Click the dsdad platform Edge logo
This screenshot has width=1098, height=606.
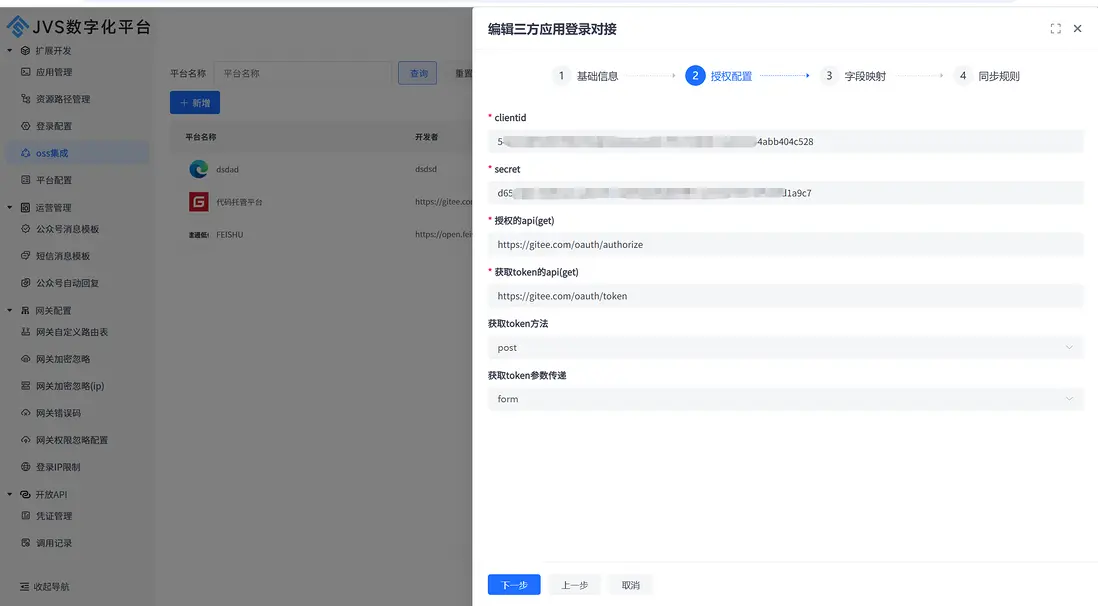pyautogui.click(x=199, y=169)
